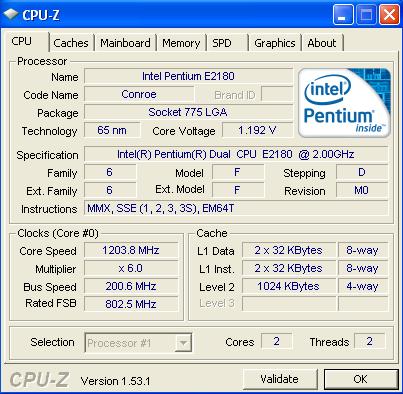Switch to the Caches tab
The width and height of the screenshot is (403, 394).
(71, 43)
